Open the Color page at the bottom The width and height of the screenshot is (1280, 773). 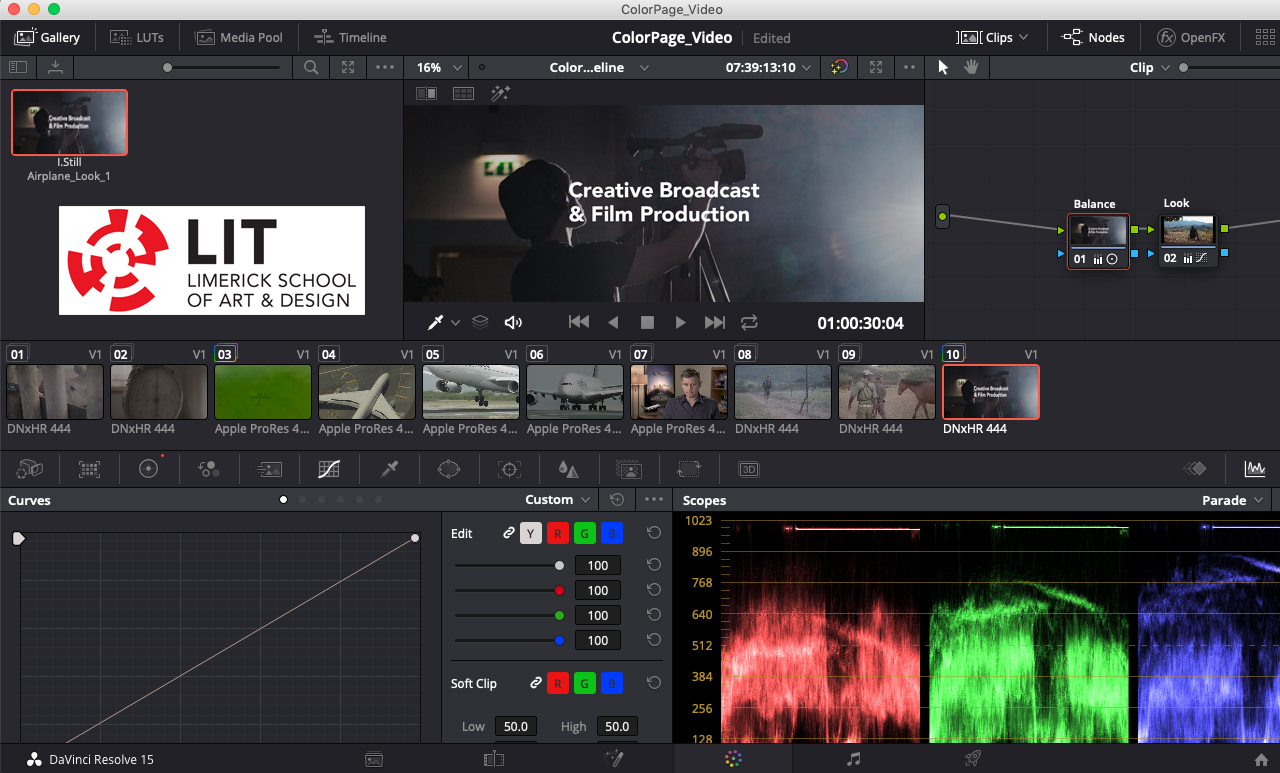pyautogui.click(x=733, y=759)
